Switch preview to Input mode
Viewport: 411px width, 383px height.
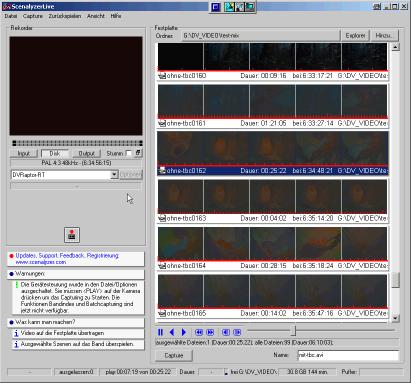tap(24, 153)
